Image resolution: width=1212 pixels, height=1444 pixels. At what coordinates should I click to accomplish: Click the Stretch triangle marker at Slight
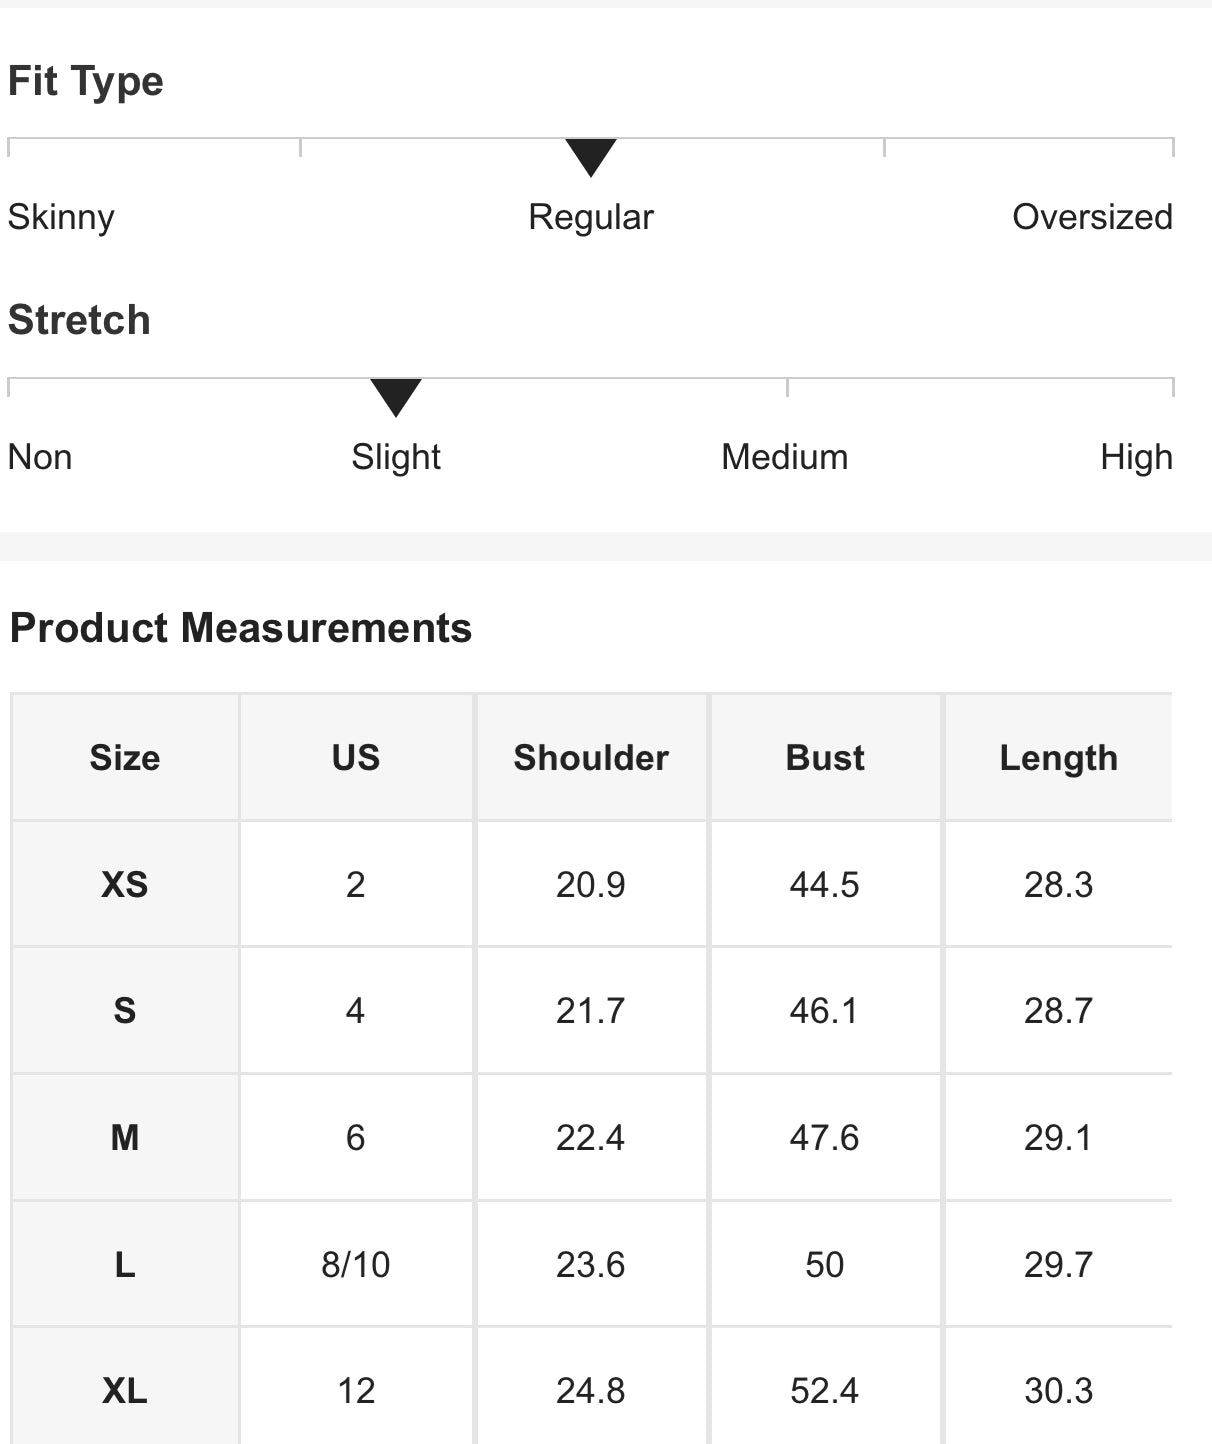pyautogui.click(x=396, y=397)
